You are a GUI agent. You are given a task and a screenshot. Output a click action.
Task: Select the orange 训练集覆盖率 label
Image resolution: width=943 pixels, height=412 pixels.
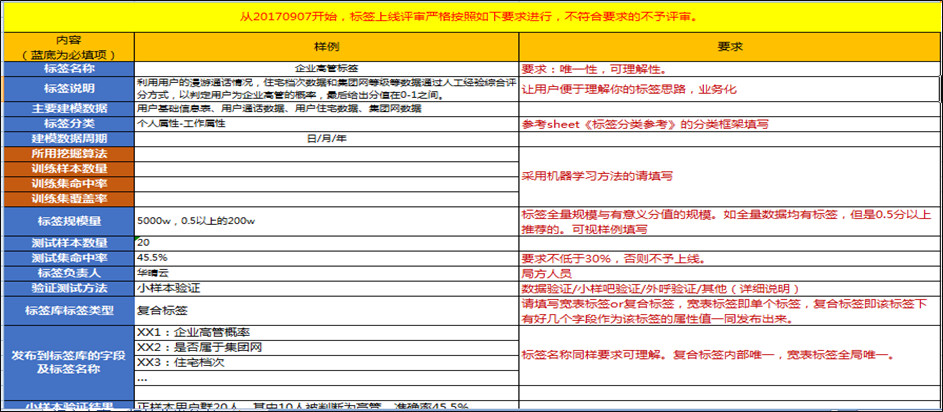tap(69, 199)
